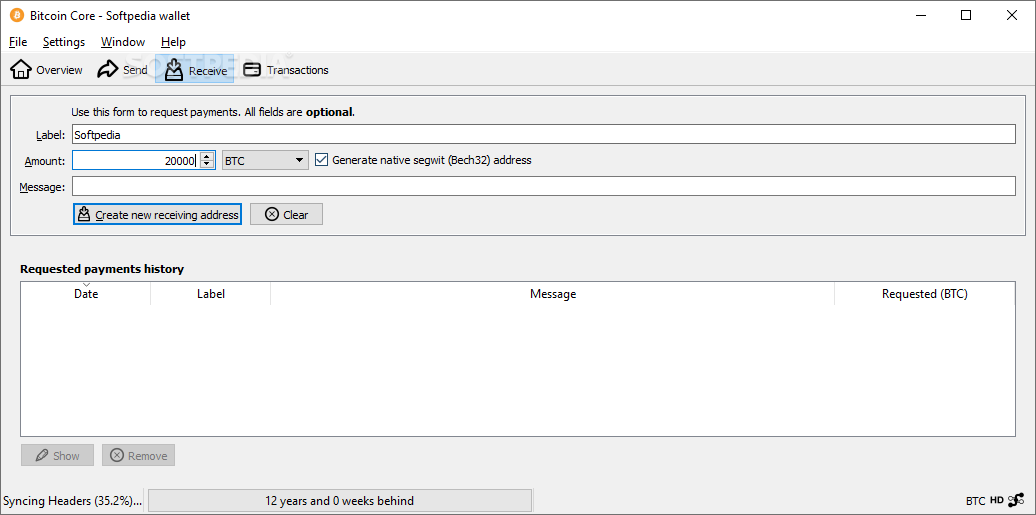Select the Receive inbox icon
The image size is (1036, 515).
tap(174, 69)
